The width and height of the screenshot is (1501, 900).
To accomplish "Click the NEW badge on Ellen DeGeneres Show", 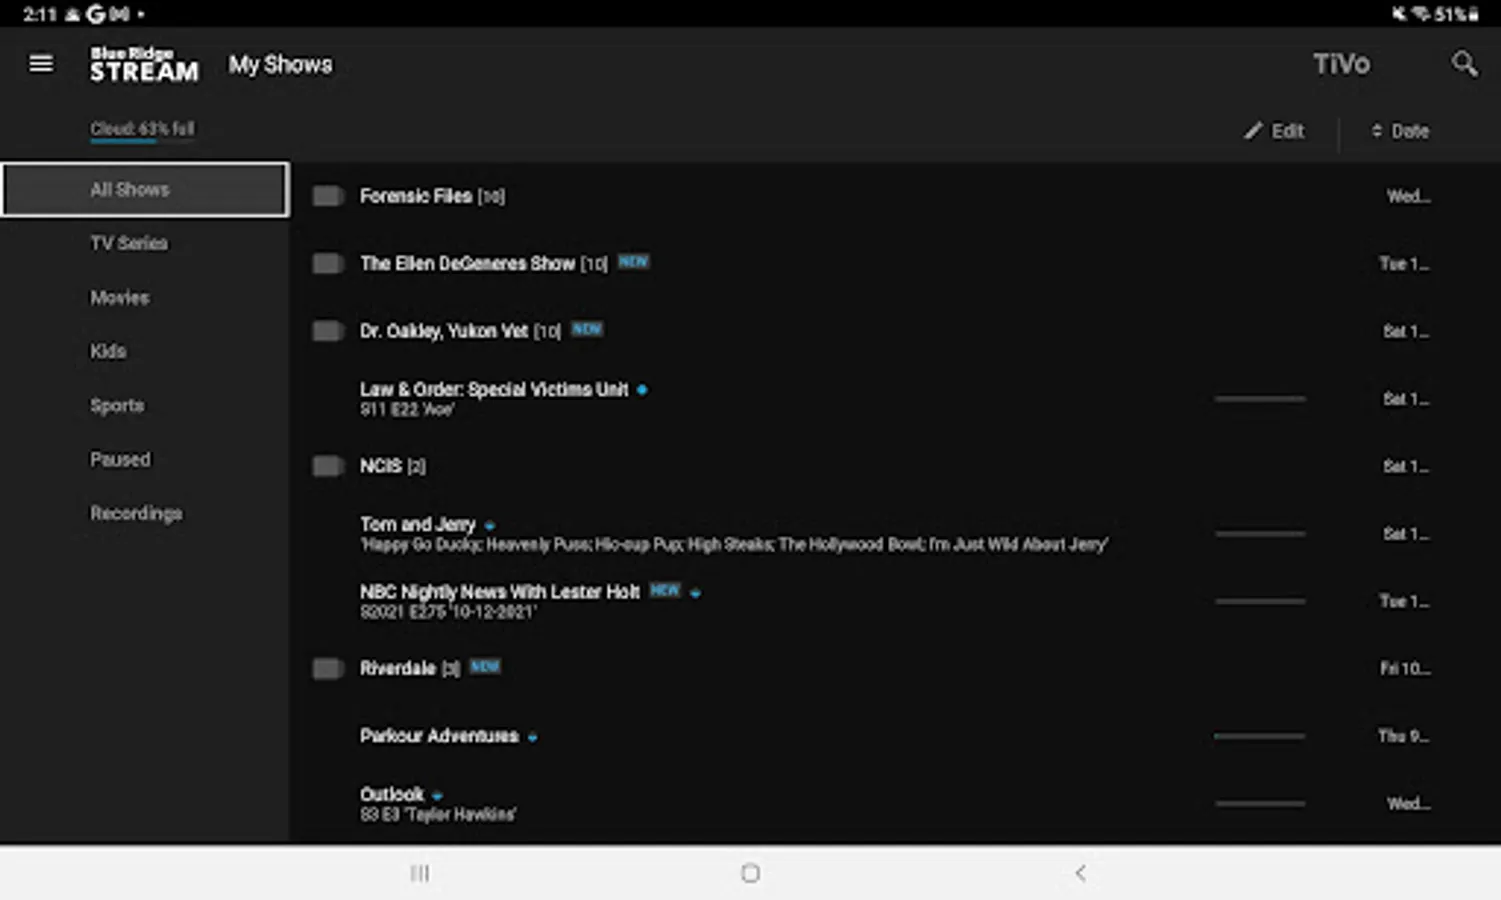I will click(633, 261).
